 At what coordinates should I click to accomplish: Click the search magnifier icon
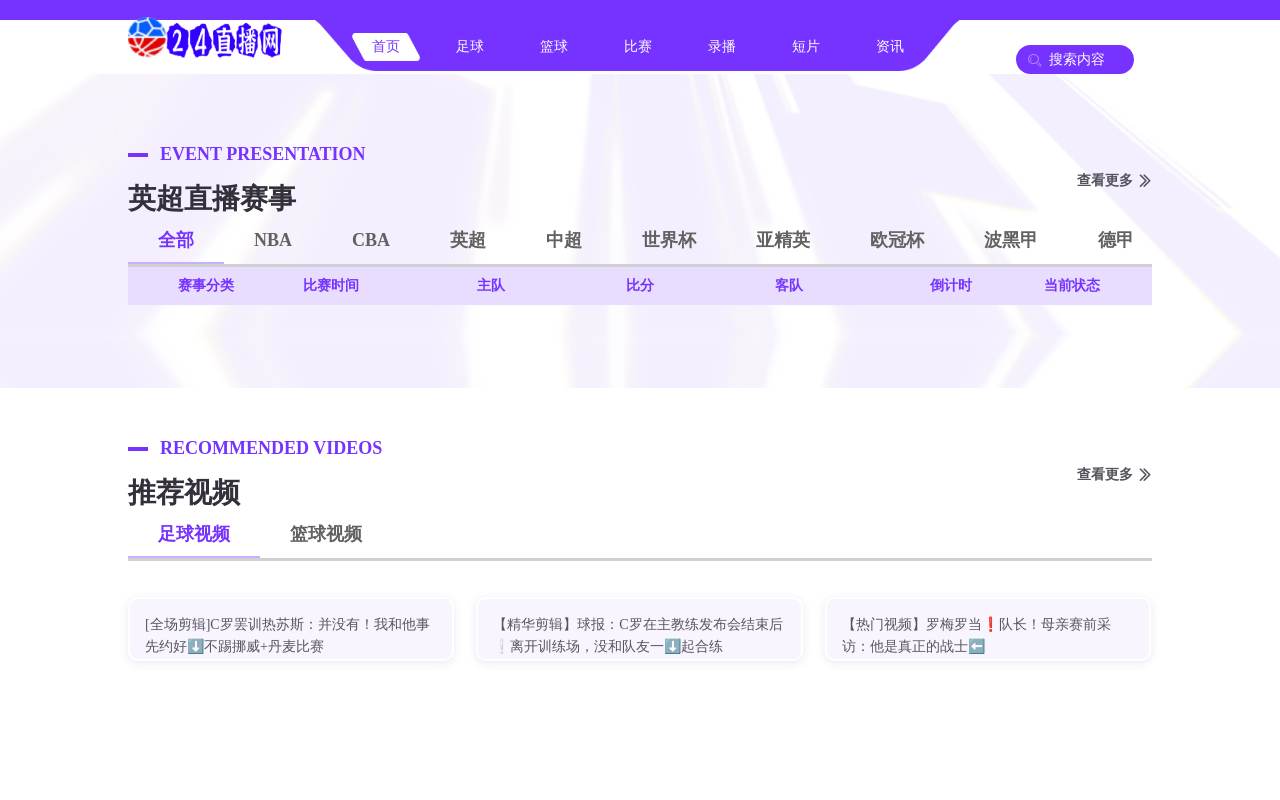click(x=1035, y=60)
